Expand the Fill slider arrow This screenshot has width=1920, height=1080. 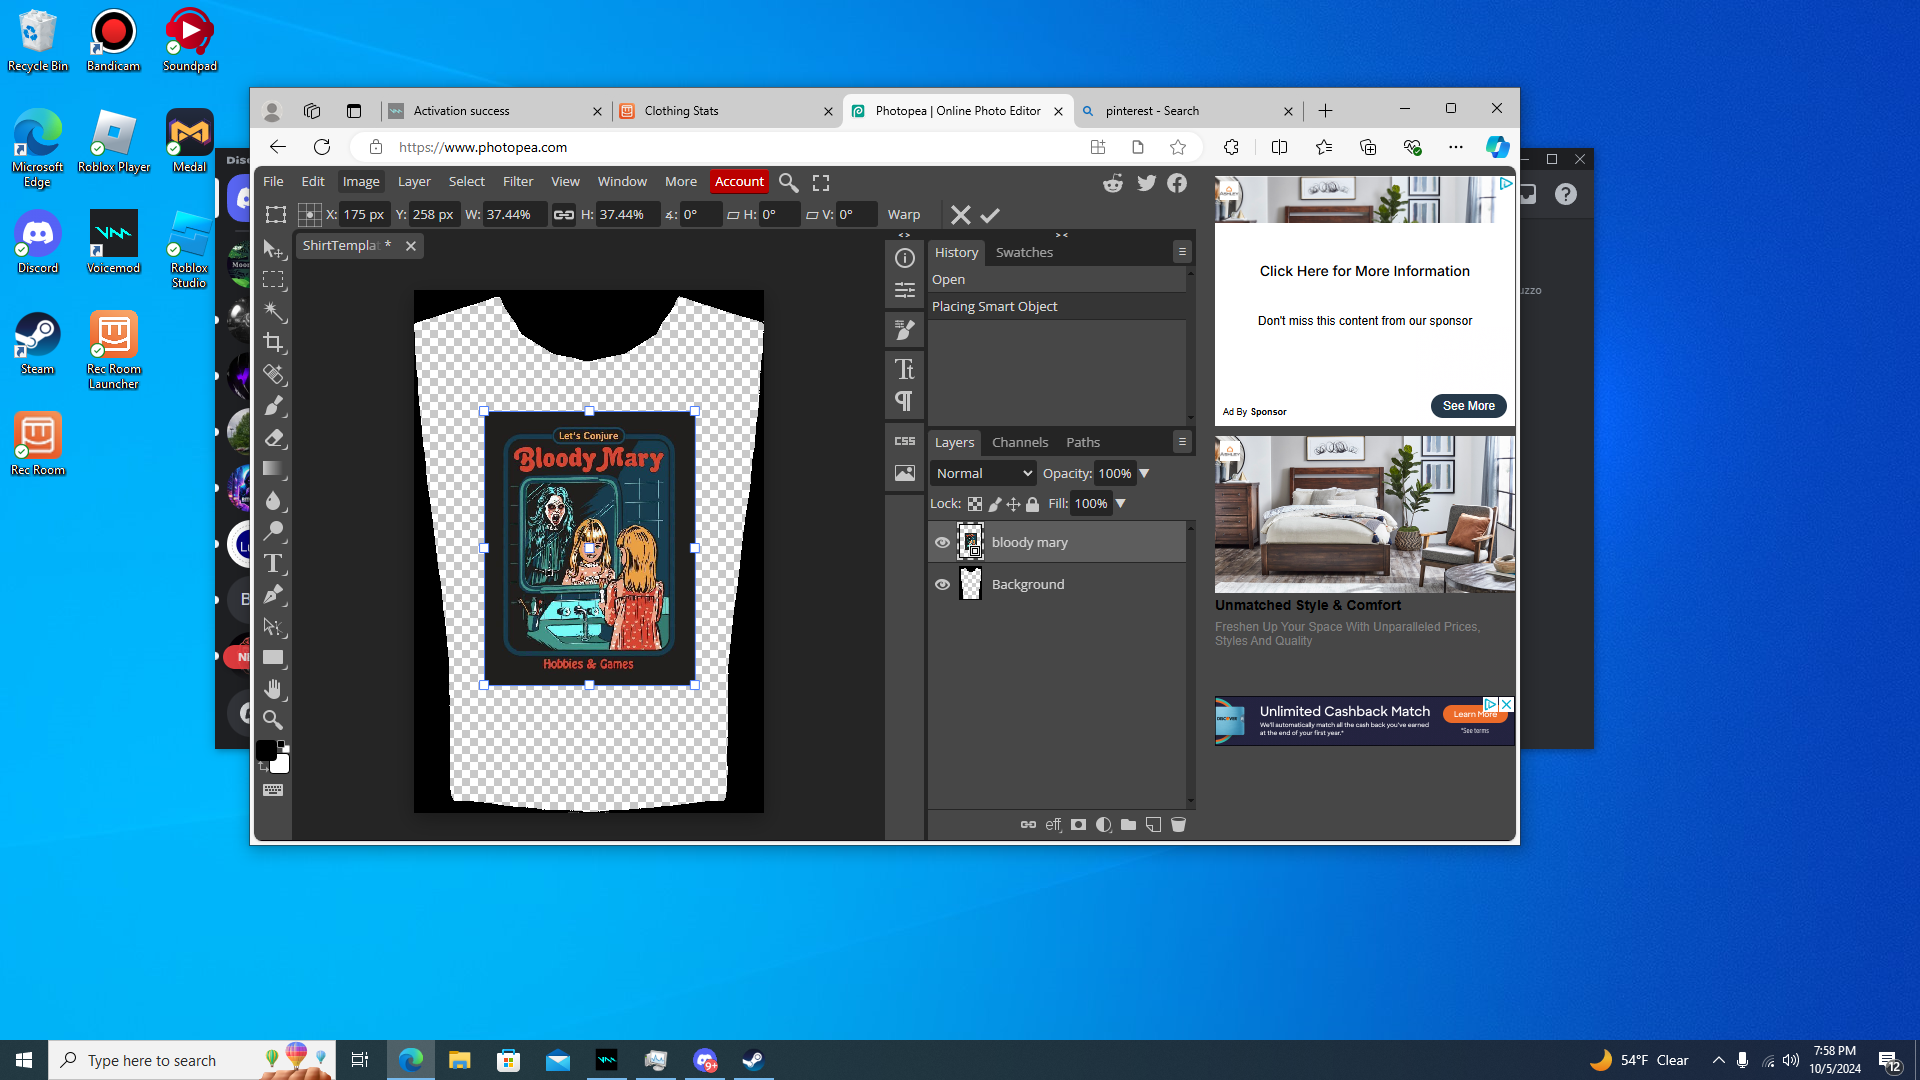click(x=1121, y=504)
